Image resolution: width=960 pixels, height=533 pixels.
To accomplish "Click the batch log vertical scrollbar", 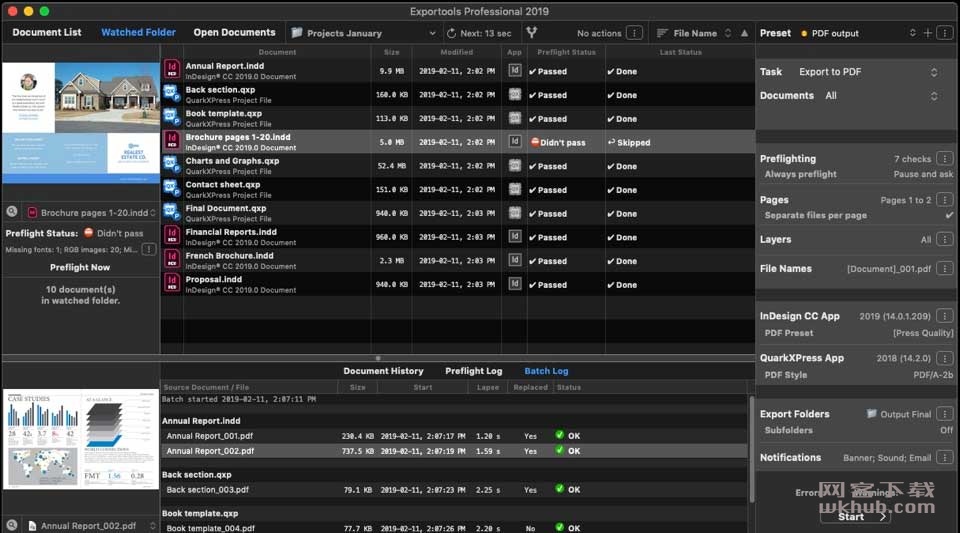I will [751, 449].
